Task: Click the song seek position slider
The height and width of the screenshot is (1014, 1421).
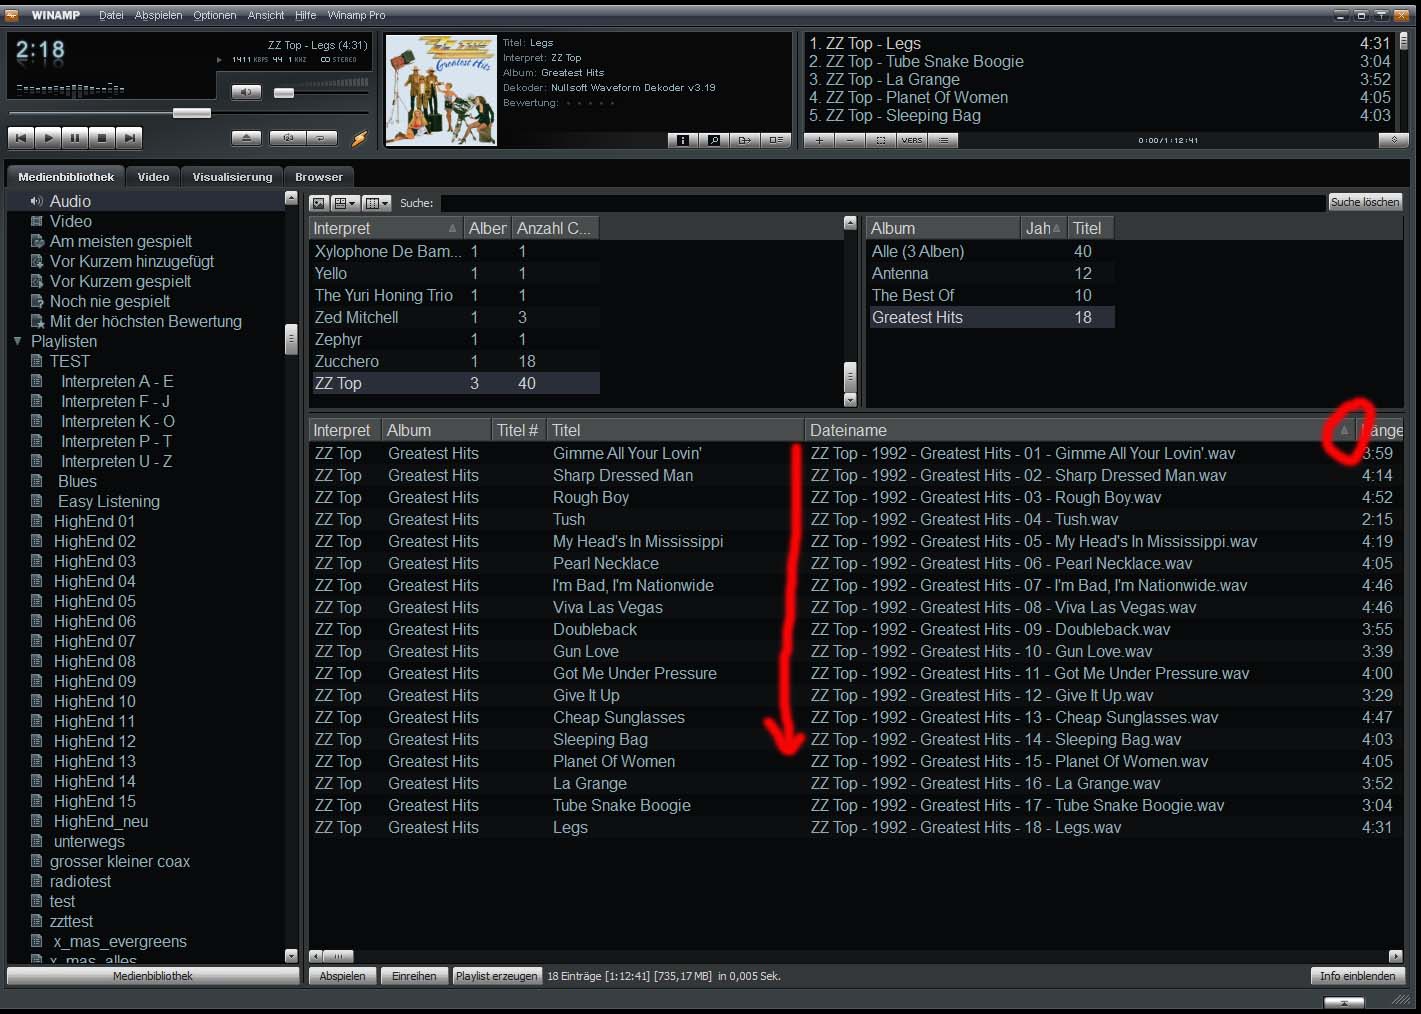Action: tap(191, 113)
